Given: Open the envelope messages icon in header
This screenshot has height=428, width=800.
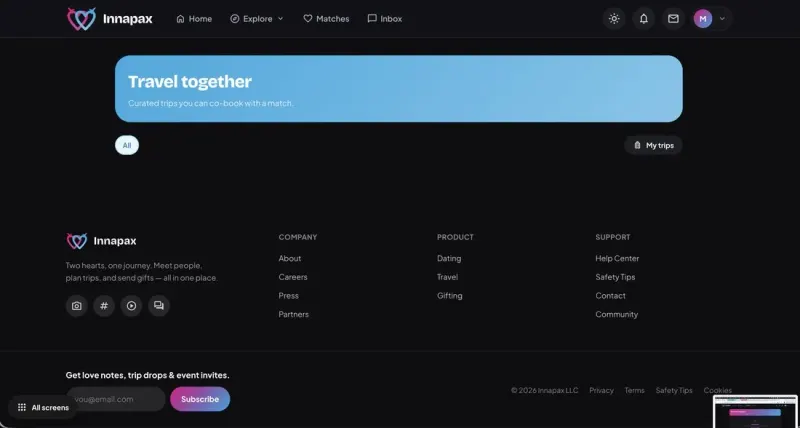Looking at the screenshot, I should (x=673, y=19).
